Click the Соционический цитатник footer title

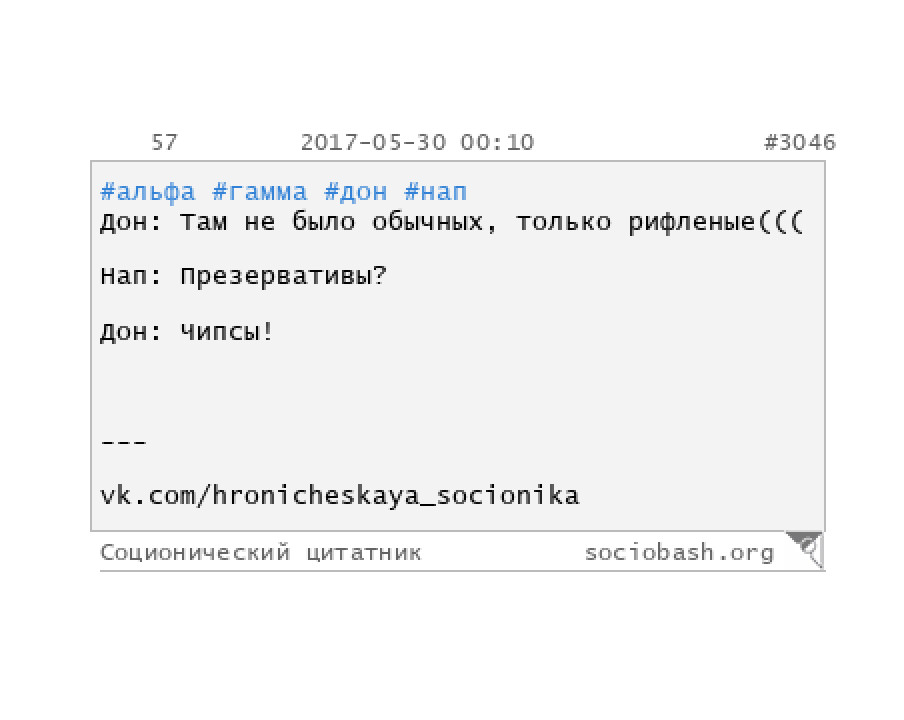[x=261, y=553]
